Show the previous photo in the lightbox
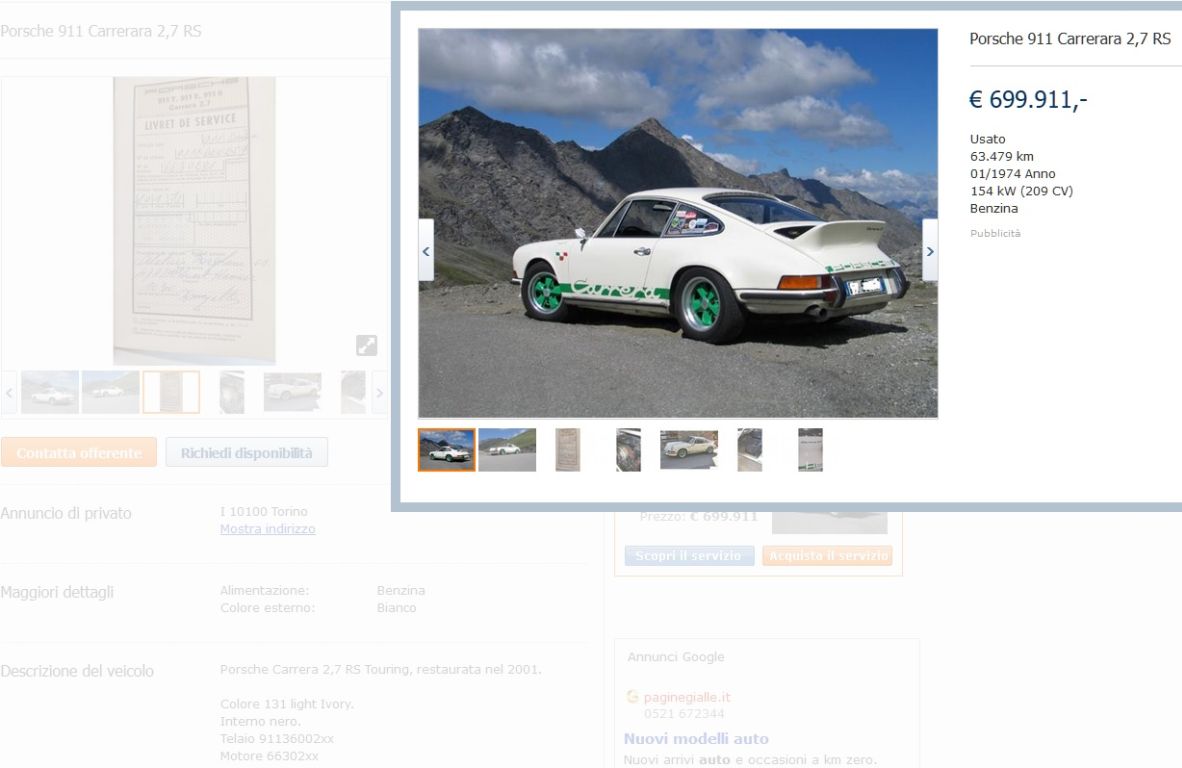Viewport: 1182px width, 768px height. click(x=426, y=250)
